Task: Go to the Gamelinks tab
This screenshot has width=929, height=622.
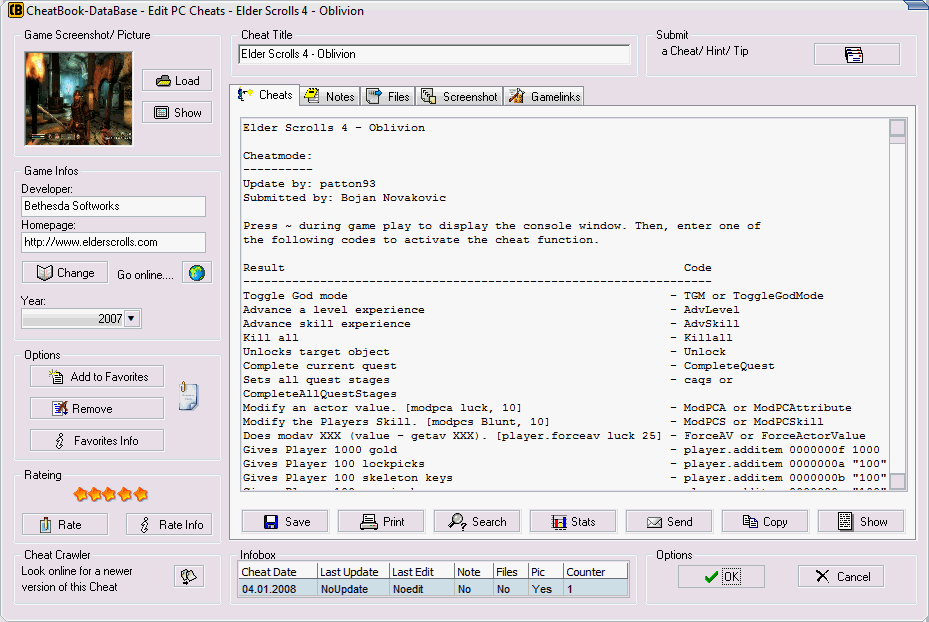Action: tap(544, 96)
